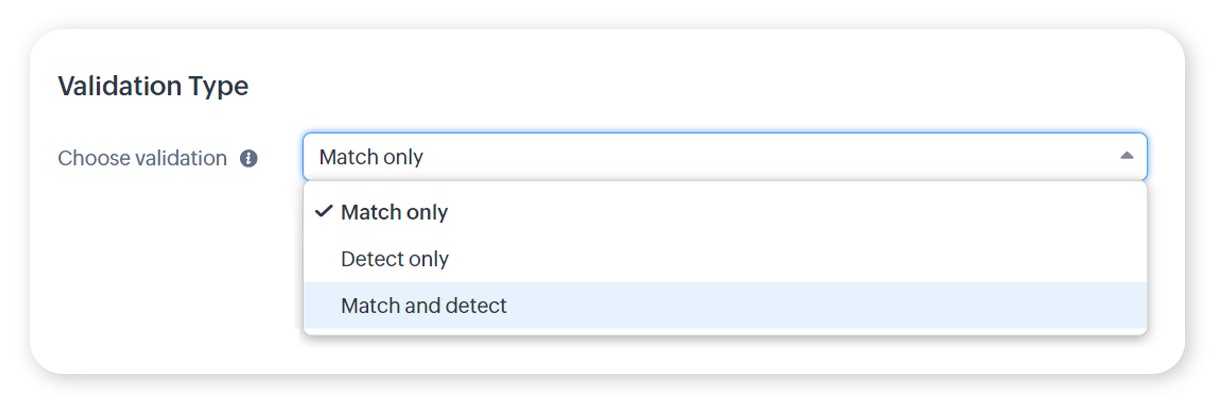Close the dropdown using the up arrow
Viewport: 1210px width, 403px height.
1126,156
